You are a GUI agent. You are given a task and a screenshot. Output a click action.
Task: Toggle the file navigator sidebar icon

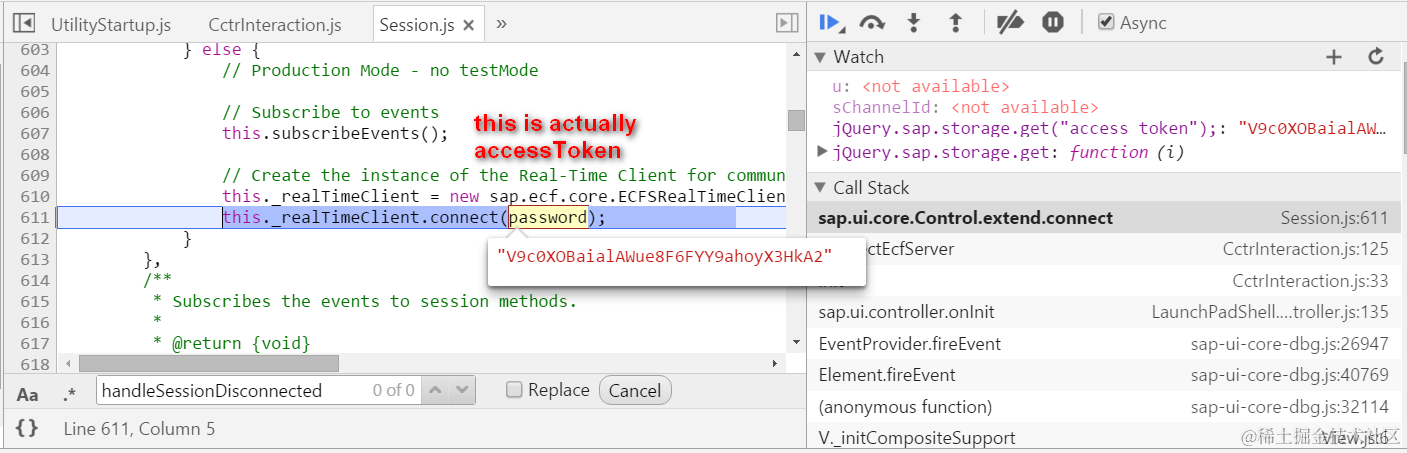pyautogui.click(x=24, y=23)
